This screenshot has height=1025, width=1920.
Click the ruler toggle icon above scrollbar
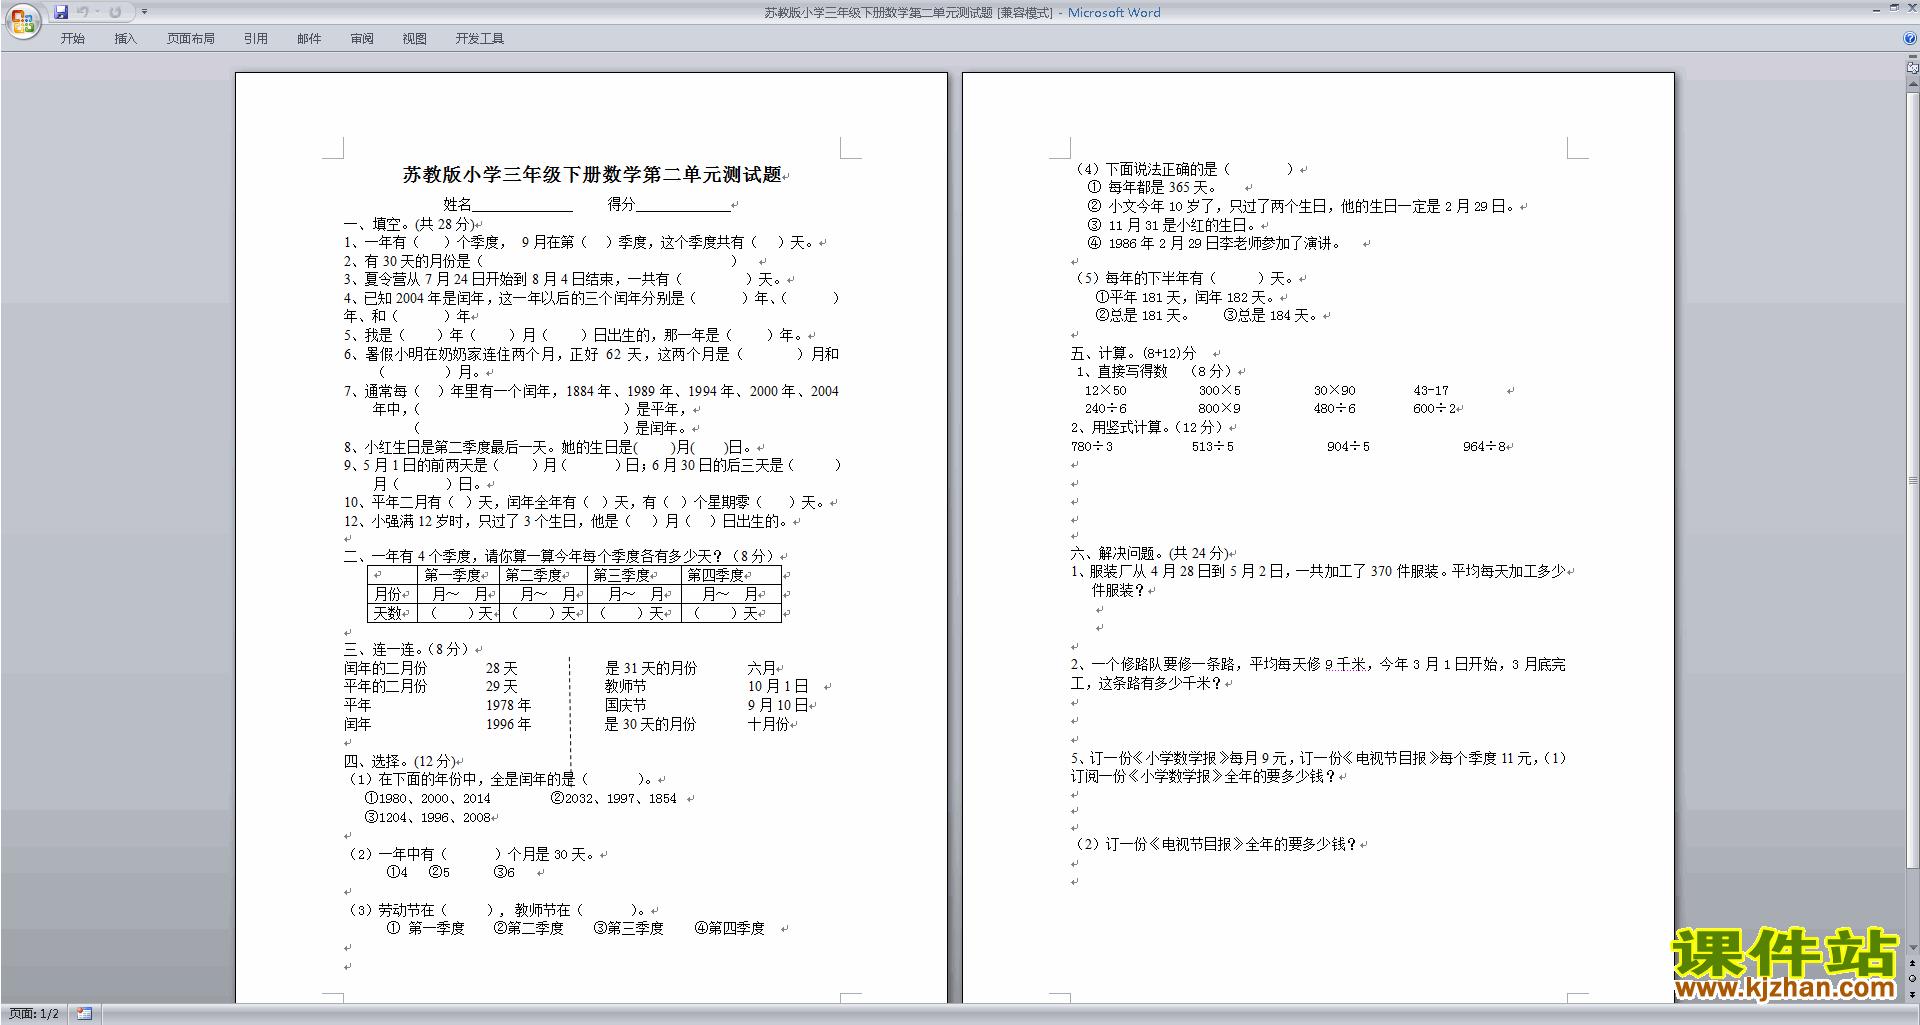[x=1912, y=68]
